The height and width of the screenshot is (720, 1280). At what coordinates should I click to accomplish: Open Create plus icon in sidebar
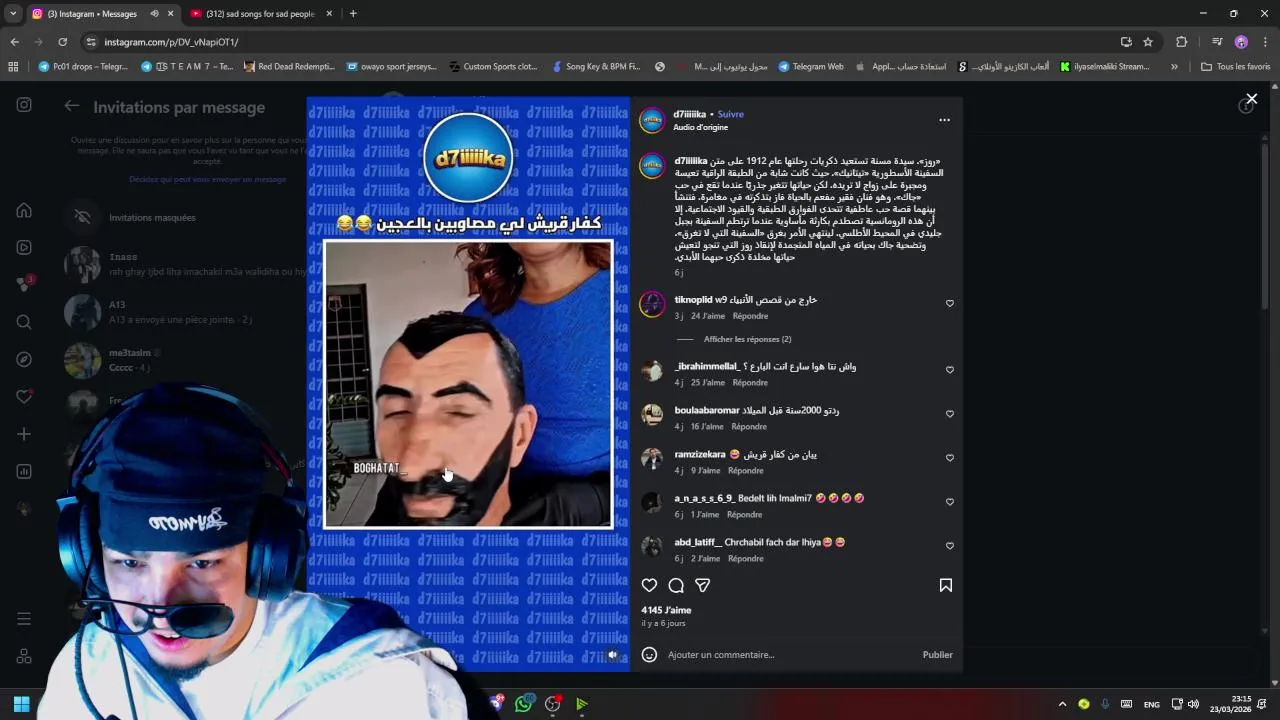click(24, 434)
